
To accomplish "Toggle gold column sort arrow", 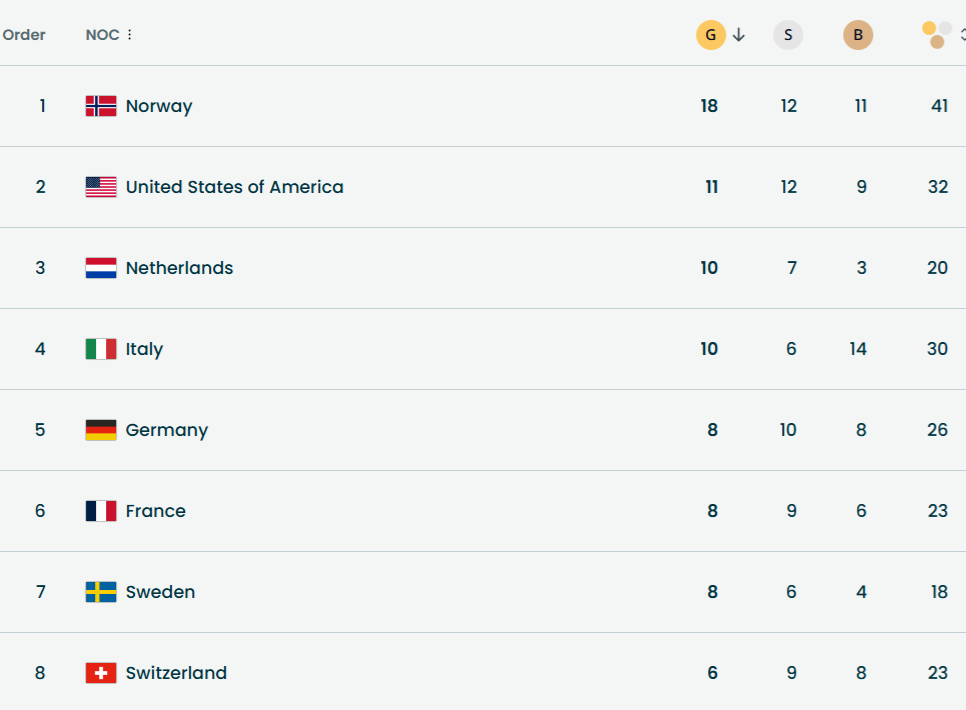I will (739, 35).
